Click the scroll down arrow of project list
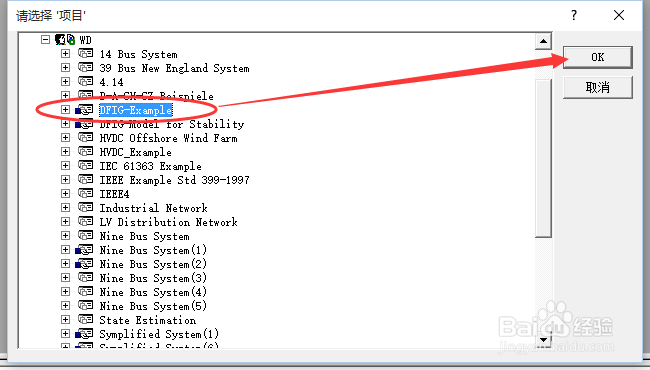Screen dimensions: 650x370 [543, 340]
